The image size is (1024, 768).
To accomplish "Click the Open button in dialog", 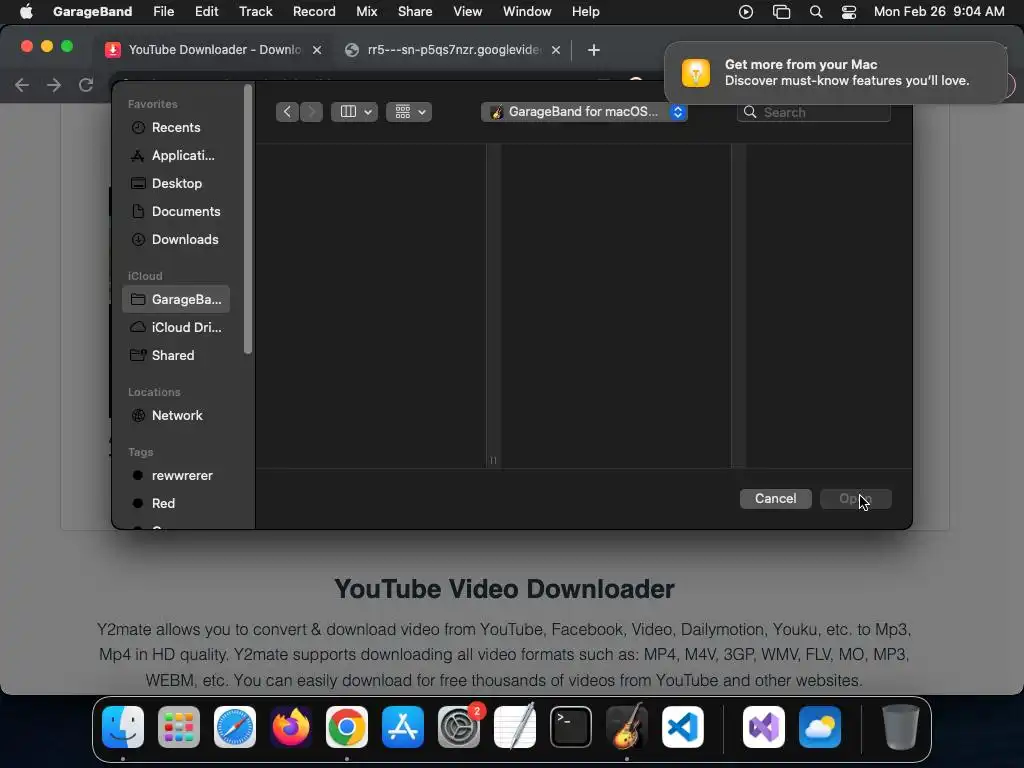I will point(856,498).
